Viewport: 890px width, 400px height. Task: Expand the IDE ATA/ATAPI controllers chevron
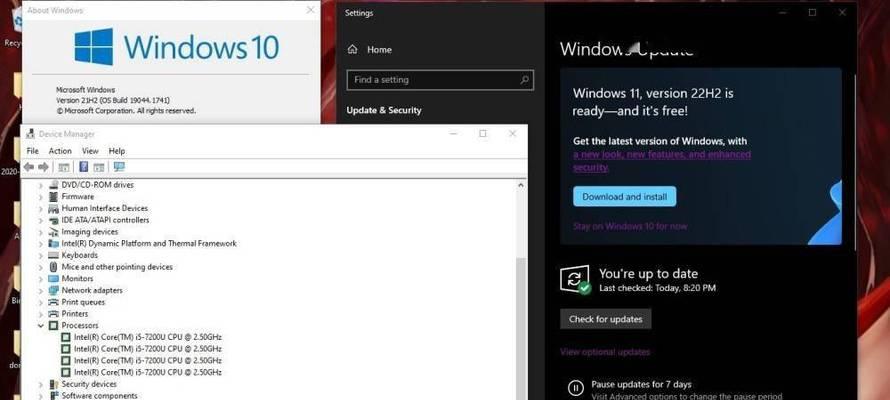[40, 220]
